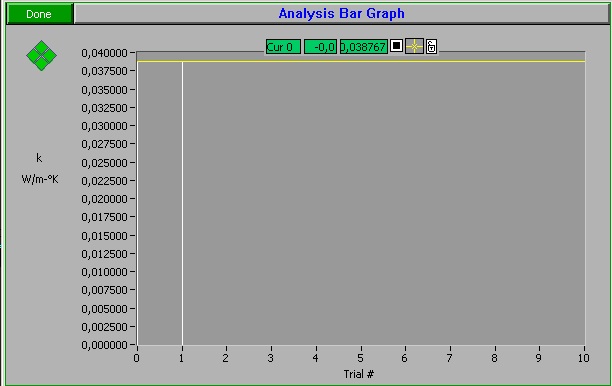The width and height of the screenshot is (612, 386).
Task: Open the black square point style selector
Action: [396, 46]
